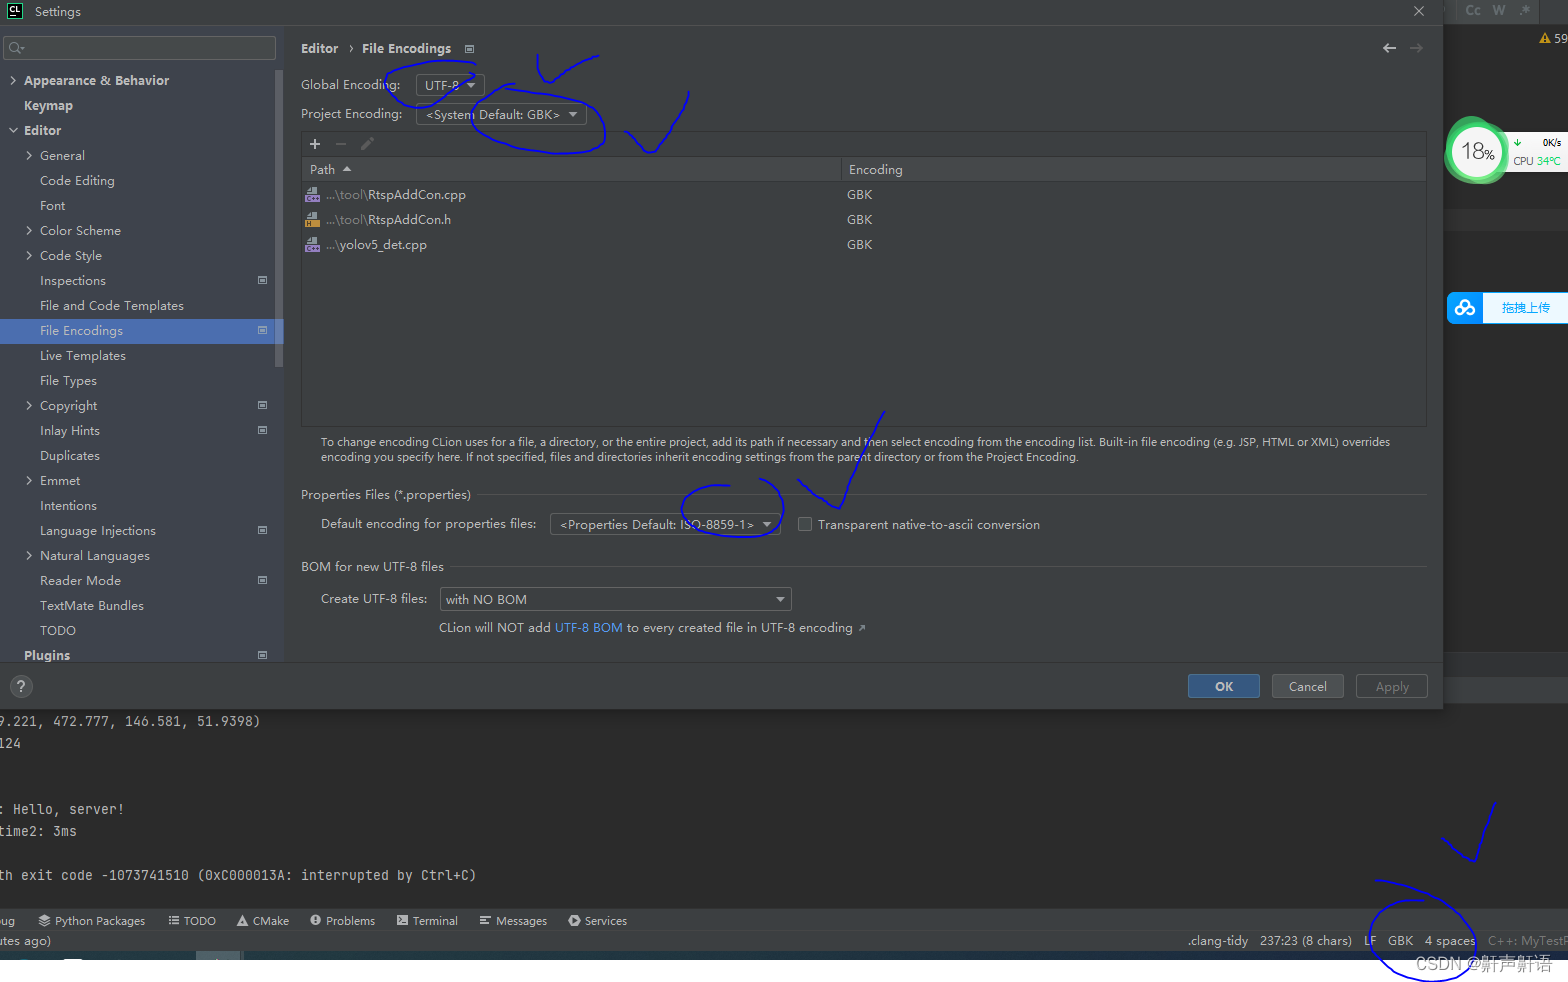Click the OK button
The image size is (1568, 982).
pyautogui.click(x=1224, y=686)
